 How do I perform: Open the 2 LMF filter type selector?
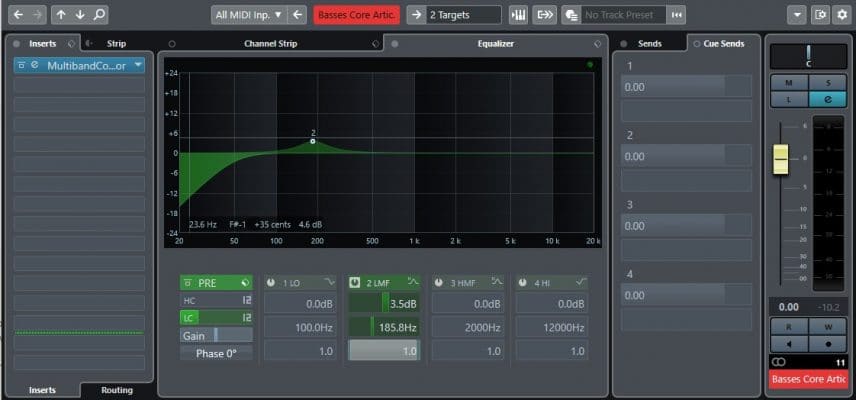[413, 282]
